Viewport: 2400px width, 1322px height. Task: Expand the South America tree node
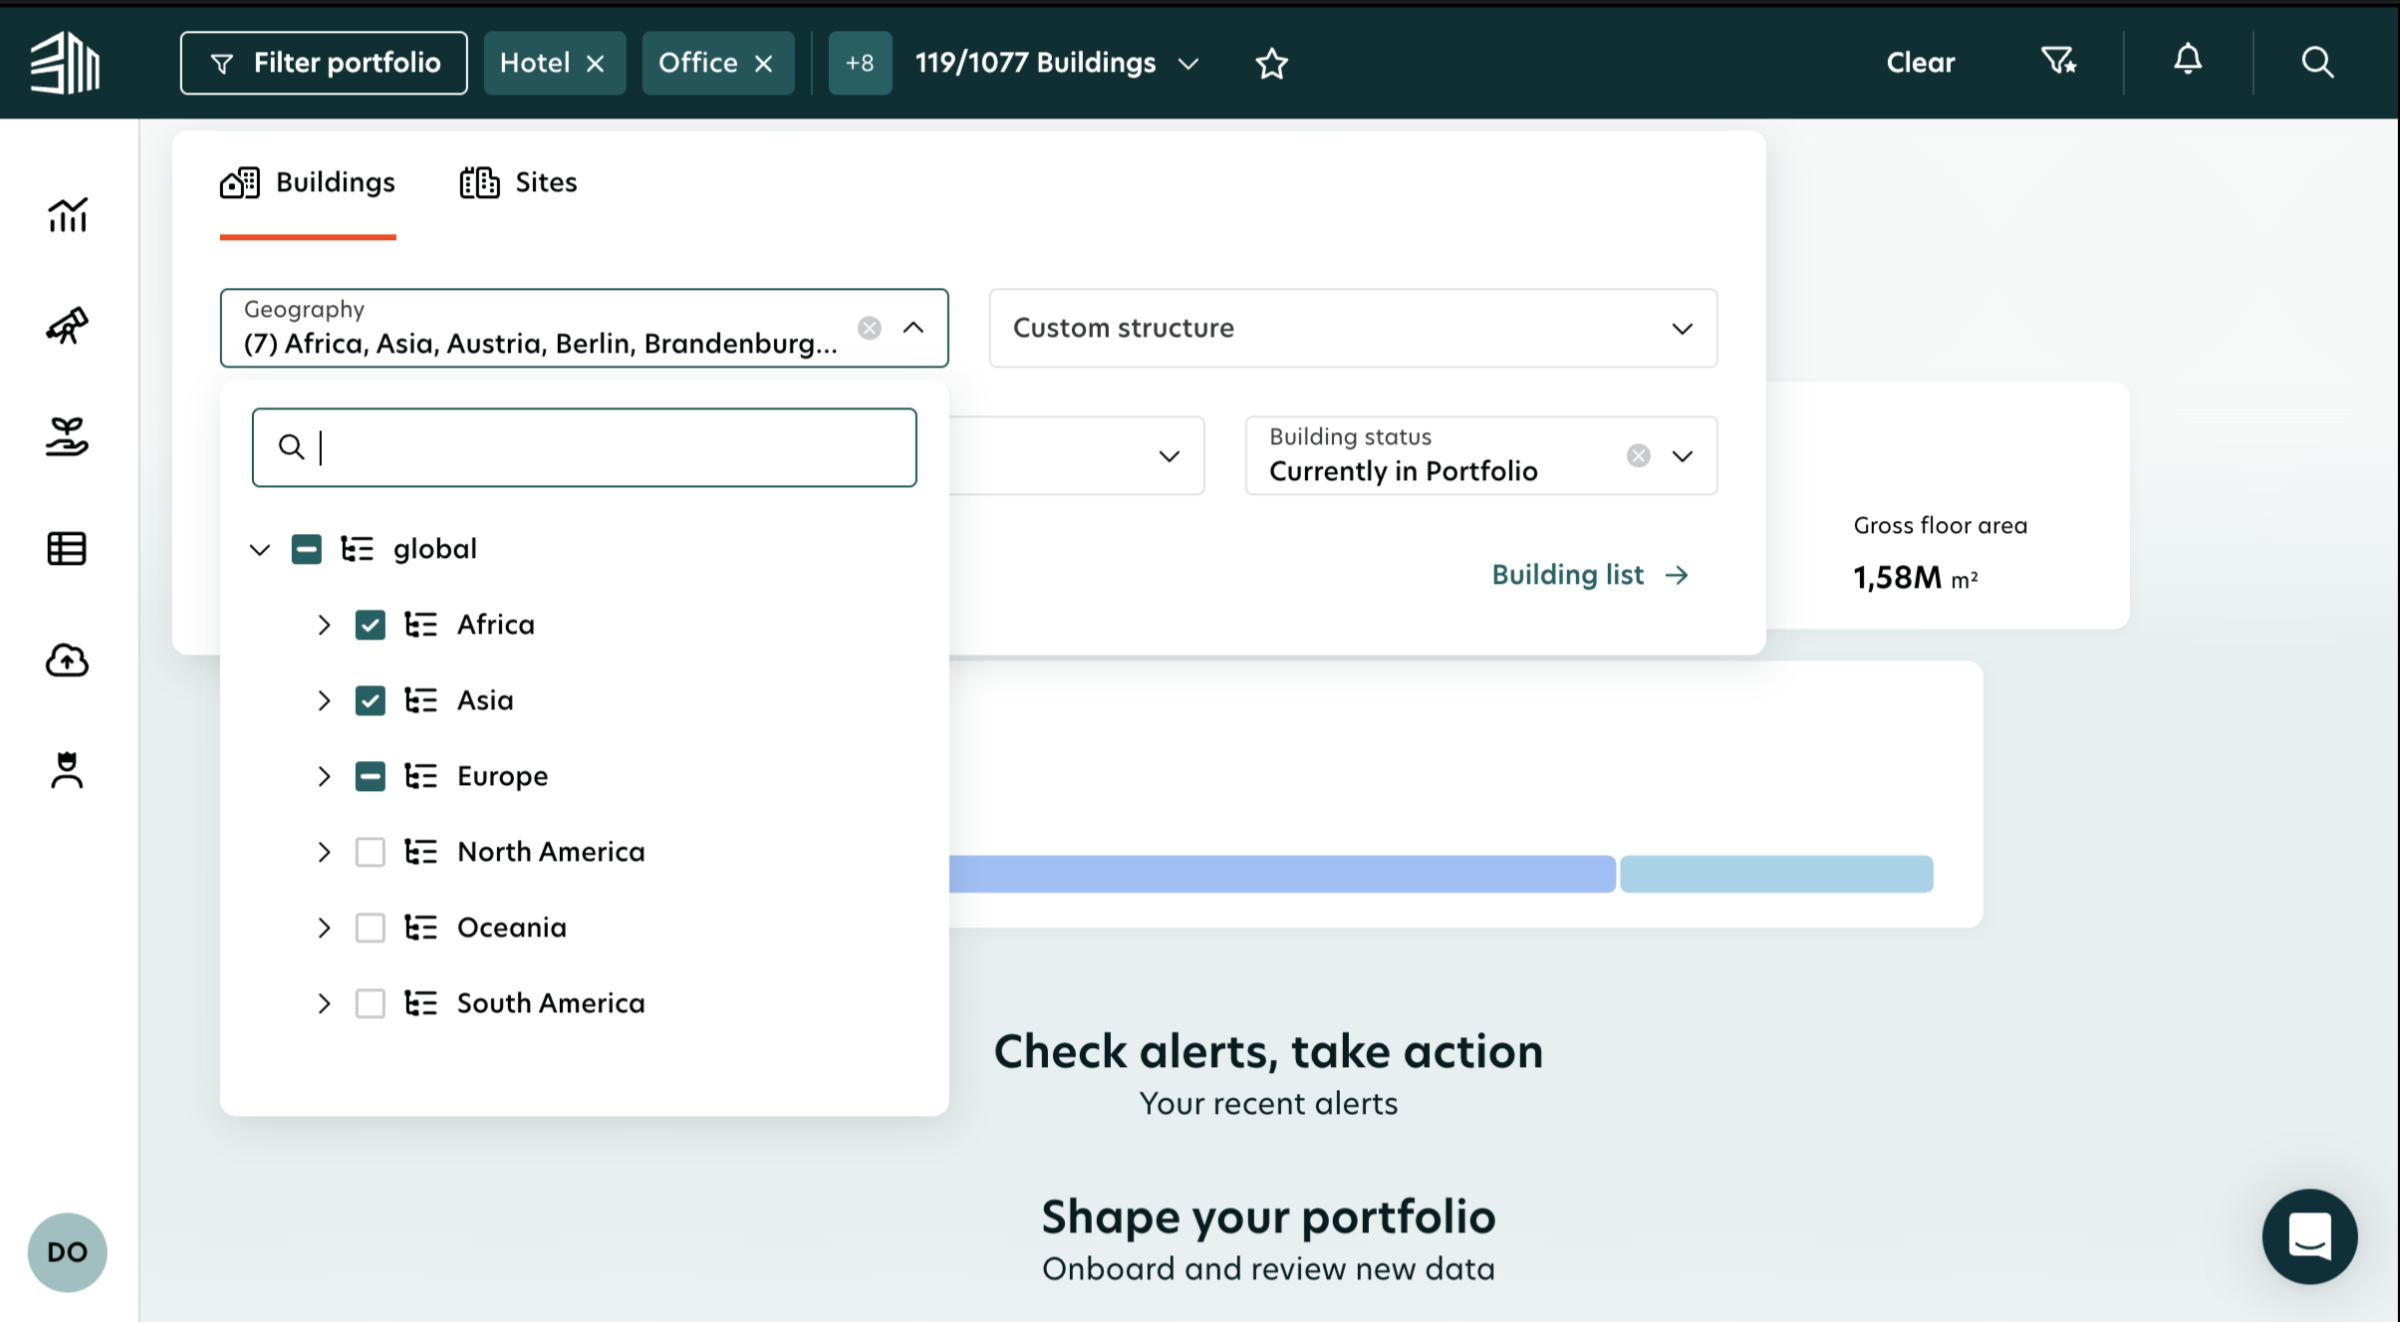pyautogui.click(x=324, y=1003)
